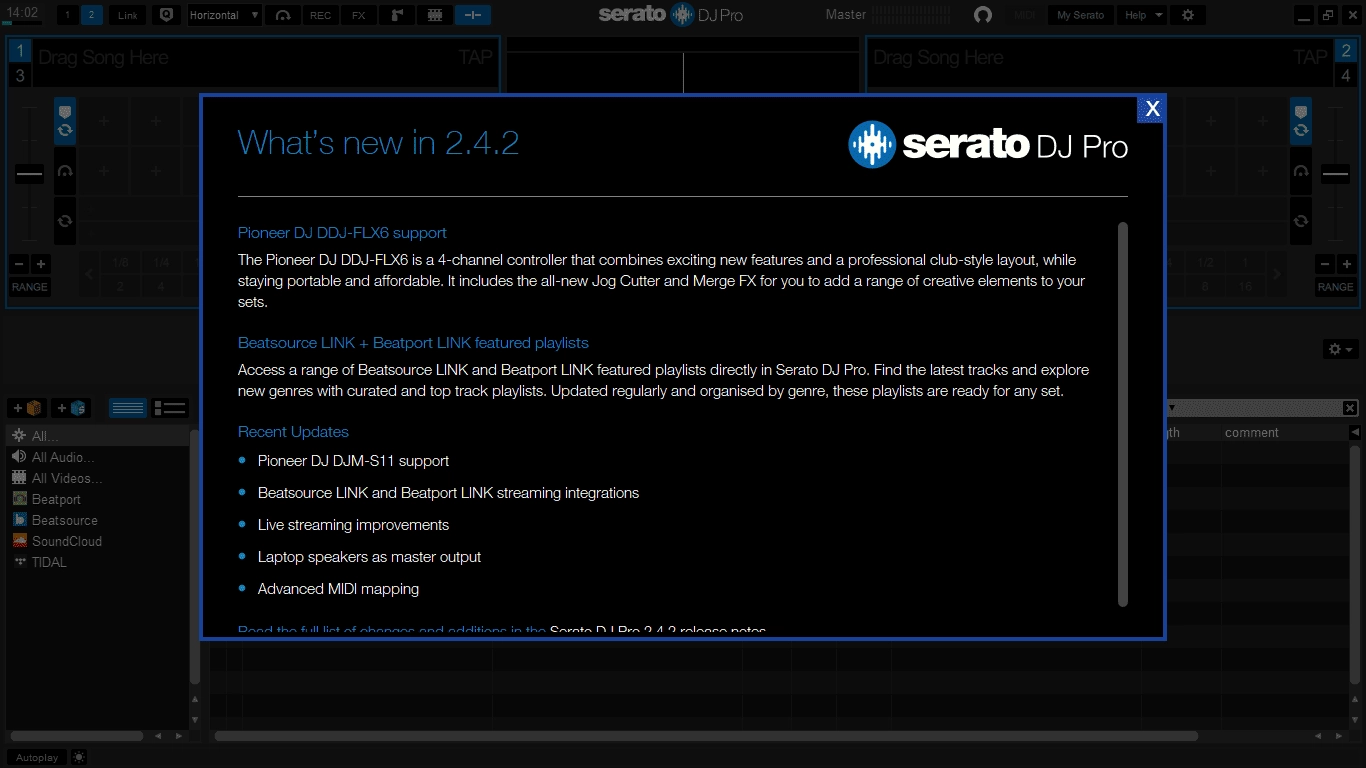The width and height of the screenshot is (1366, 768).
Task: Select deck layout button 1
Action: tap(68, 15)
